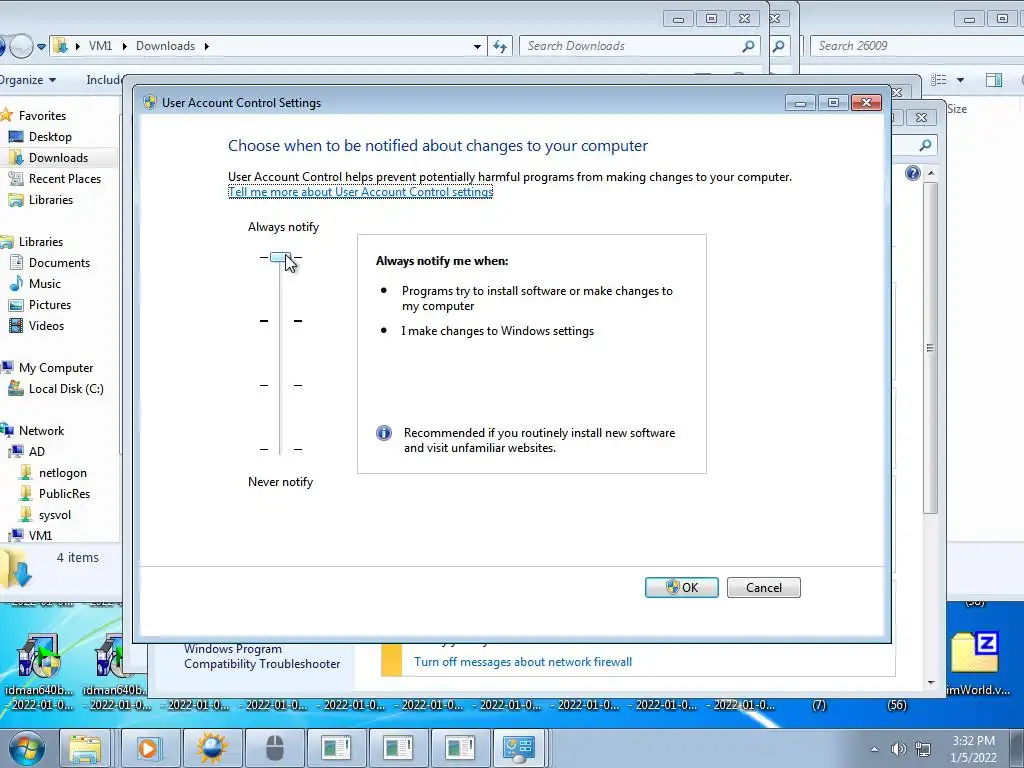Screen dimensions: 1024x768
Task: Select Local Disk (C:) in the sidebar
Action: (x=65, y=389)
